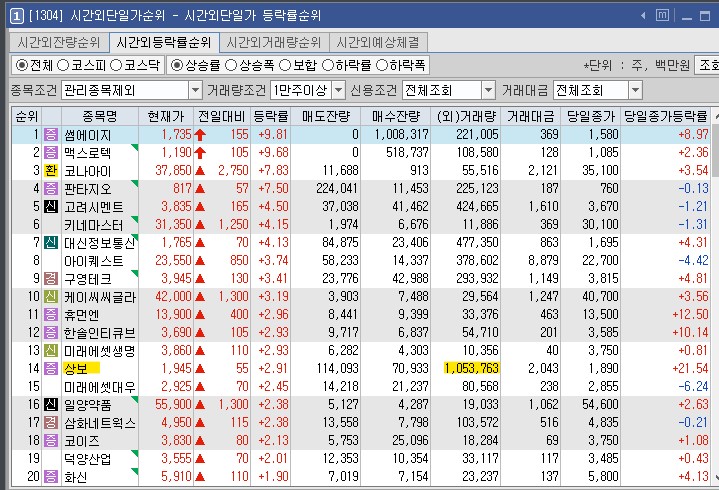The width and height of the screenshot is (719, 490).
Task: Click the 경 badge icon for 삼화네트웍스
Action: pyautogui.click(x=51, y=423)
